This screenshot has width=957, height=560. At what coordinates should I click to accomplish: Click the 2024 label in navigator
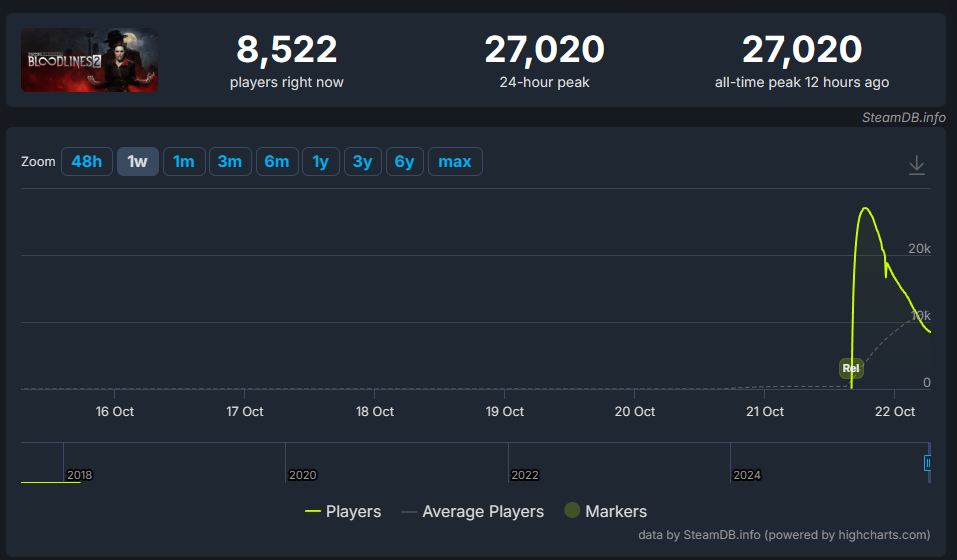[x=747, y=475]
